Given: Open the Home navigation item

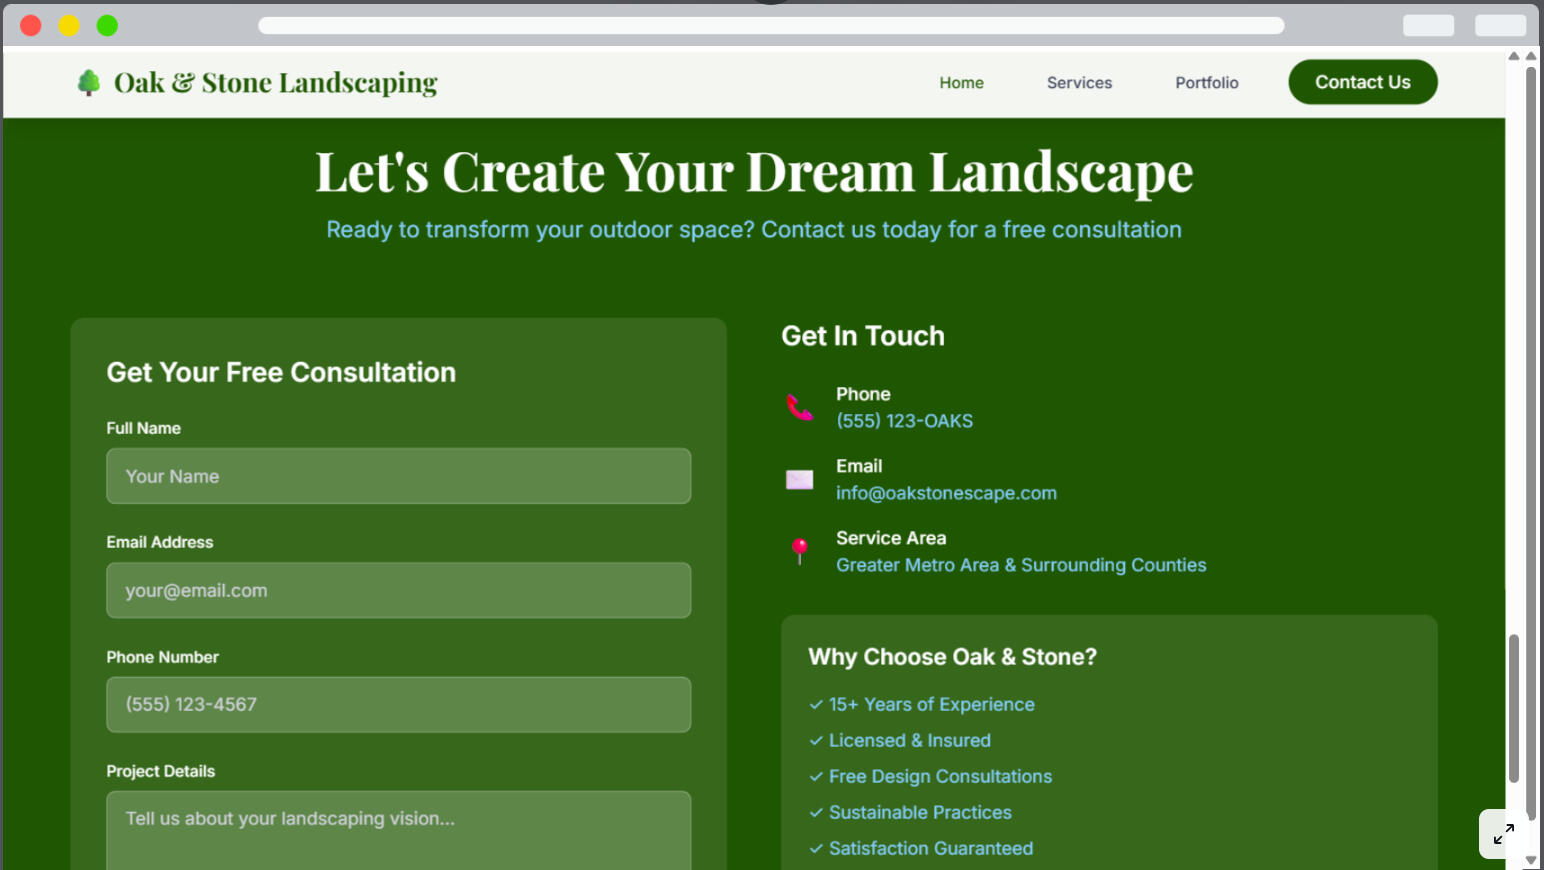Looking at the screenshot, I should coord(961,83).
